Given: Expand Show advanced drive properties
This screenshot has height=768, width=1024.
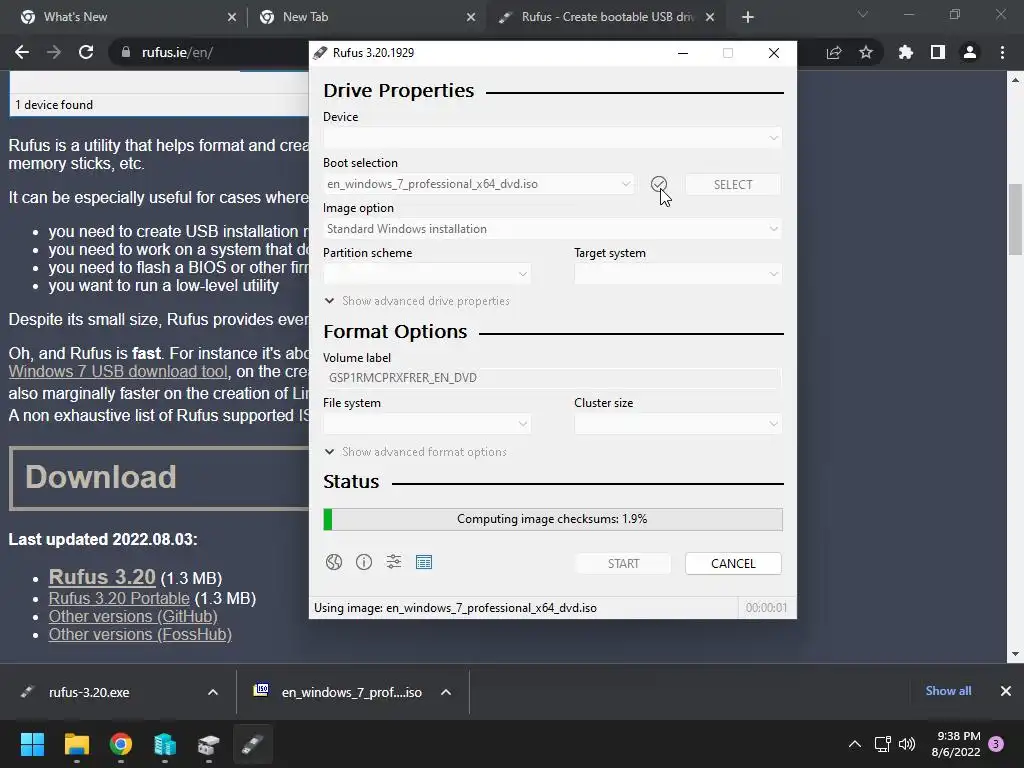Looking at the screenshot, I should click(x=417, y=301).
